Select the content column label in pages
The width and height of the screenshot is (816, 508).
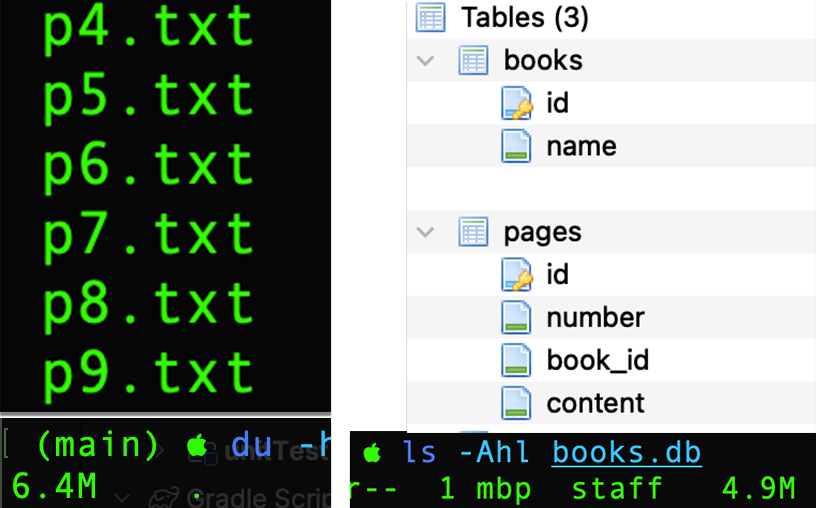coord(595,403)
